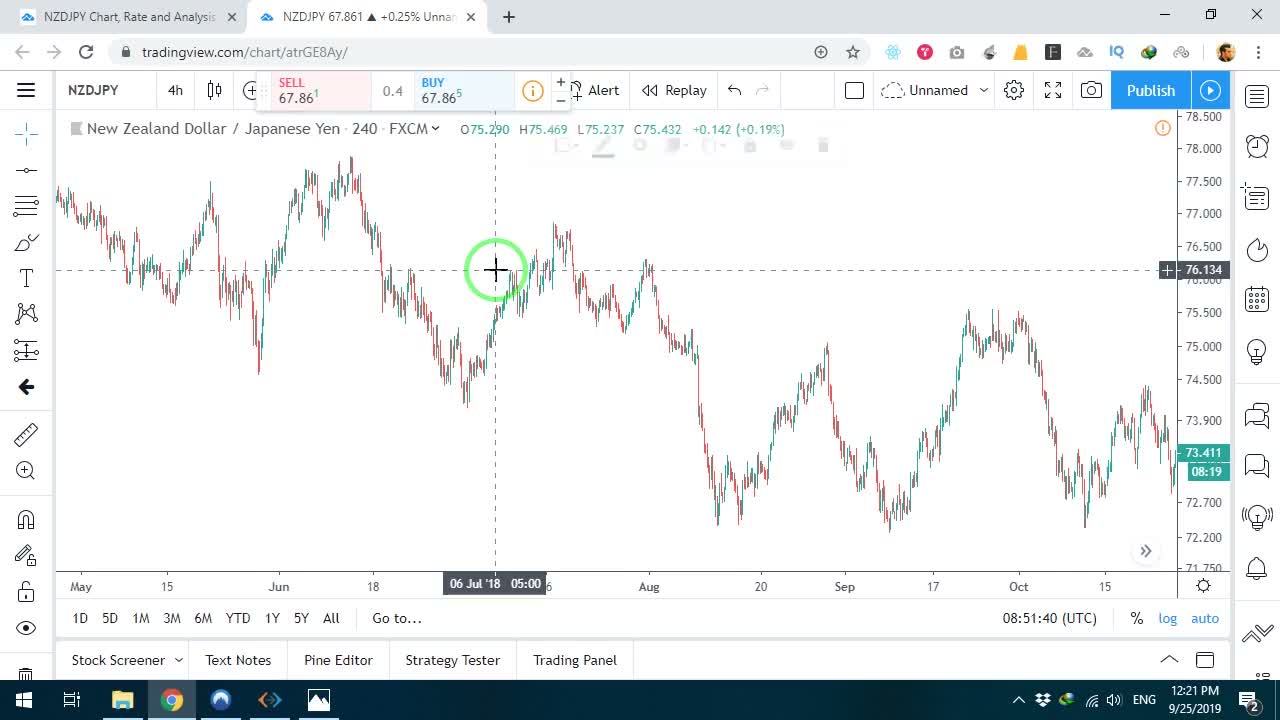Screen dimensions: 1280x720
Task: Open the Pine Editor tab
Action: point(338,660)
